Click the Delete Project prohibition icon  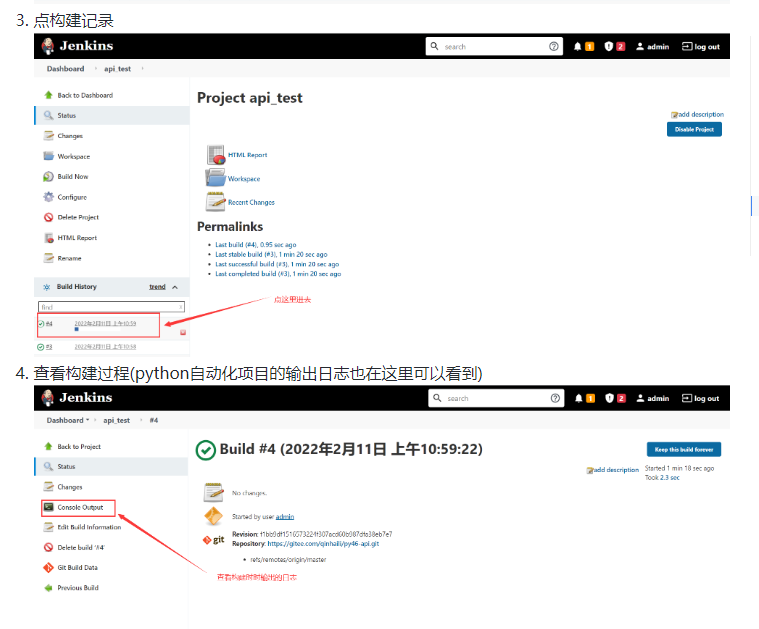pyautogui.click(x=48, y=217)
